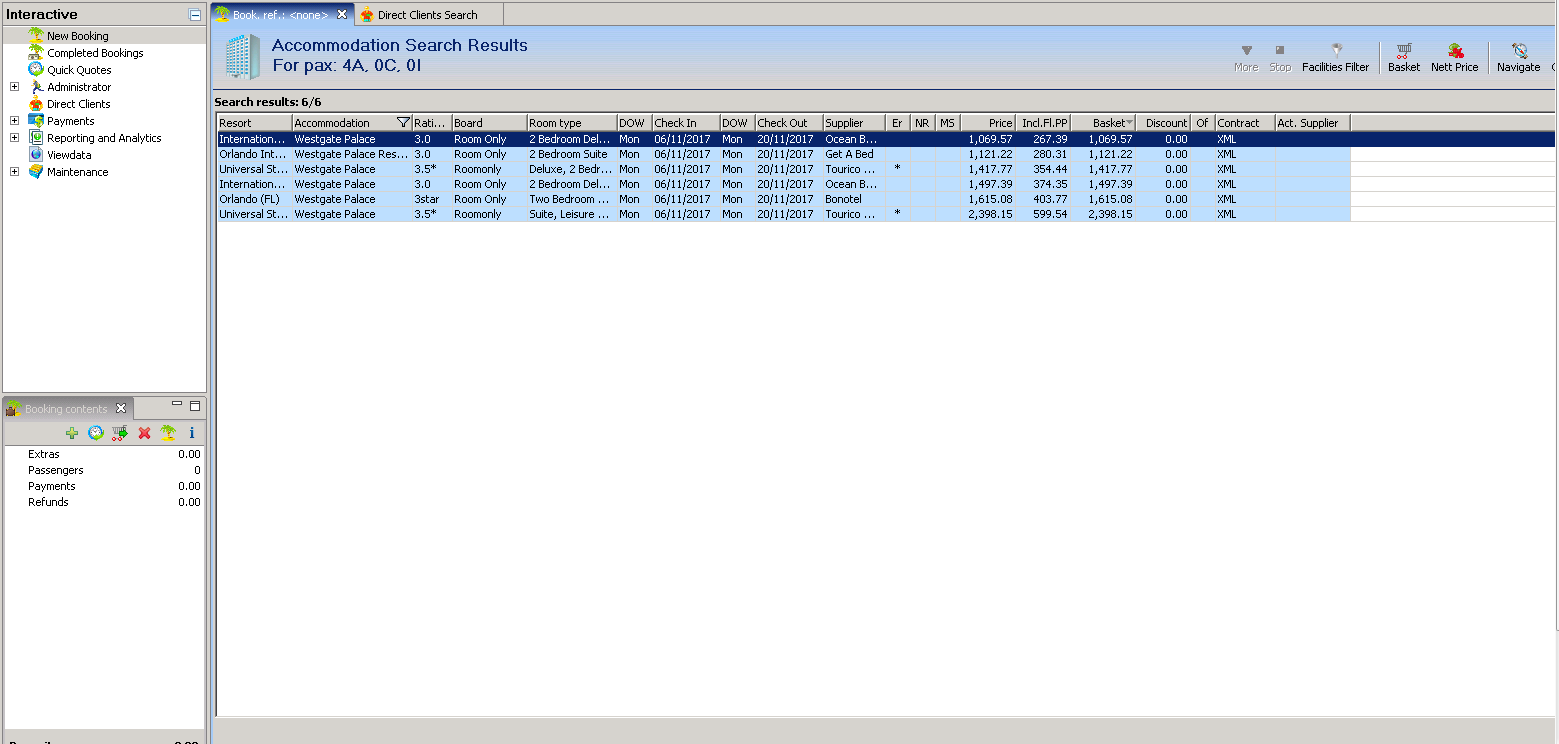The width and height of the screenshot is (1559, 744).
Task: Click the green plus icon in Booking contents
Action: 72,433
